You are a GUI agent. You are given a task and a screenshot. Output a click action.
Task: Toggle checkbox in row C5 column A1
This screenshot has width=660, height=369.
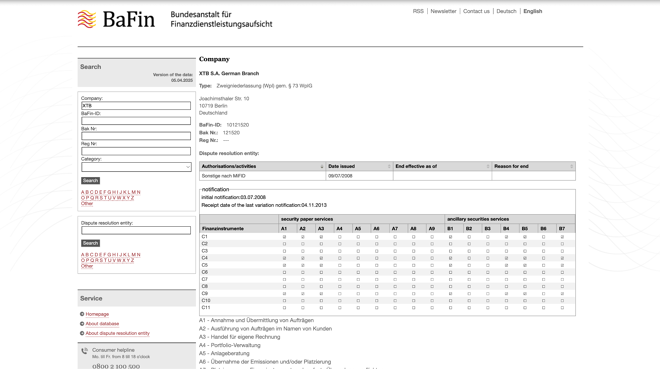point(284,265)
